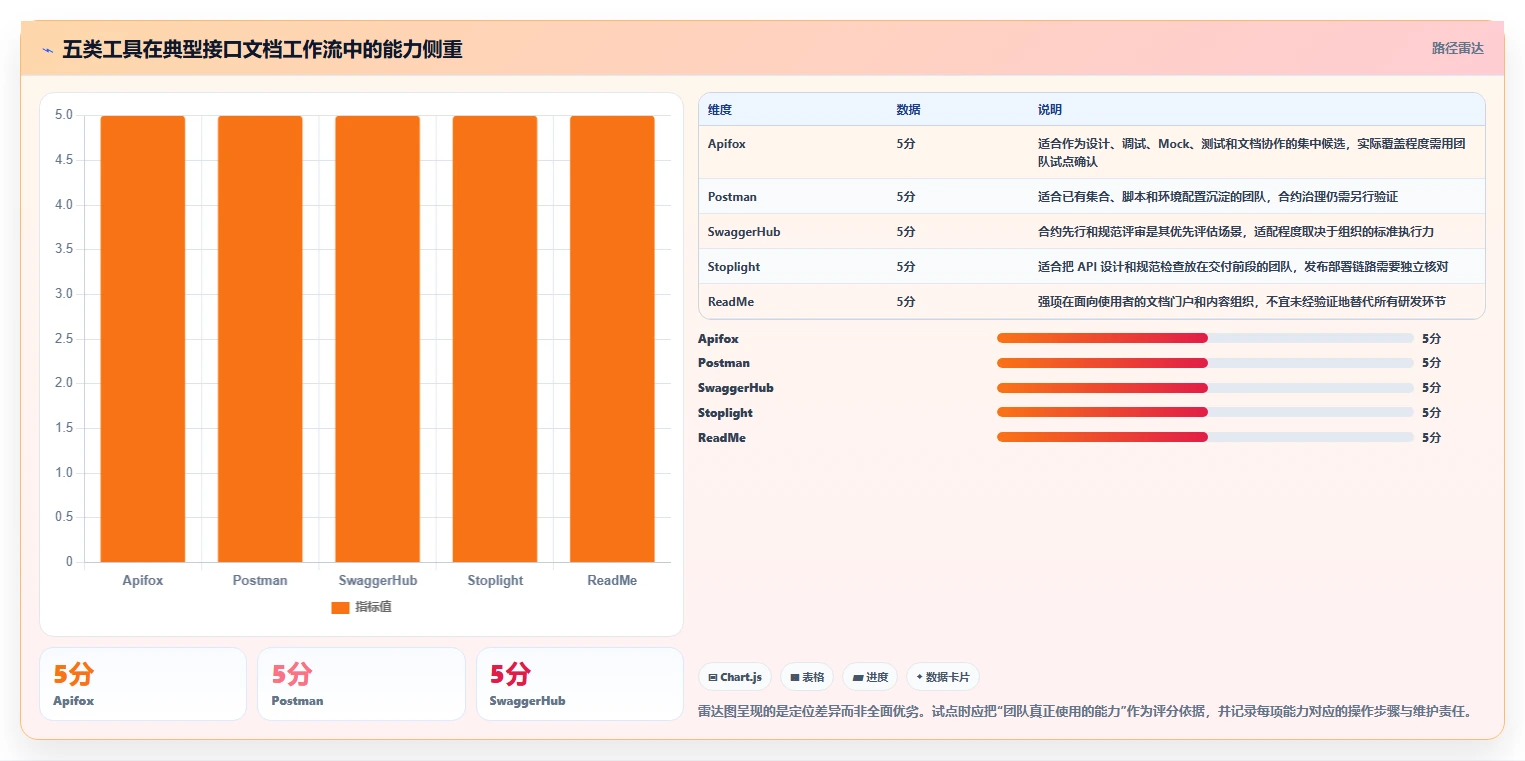The image size is (1525, 761).
Task: Click the Stoplight label on the chart x-axis
Action: click(x=495, y=581)
